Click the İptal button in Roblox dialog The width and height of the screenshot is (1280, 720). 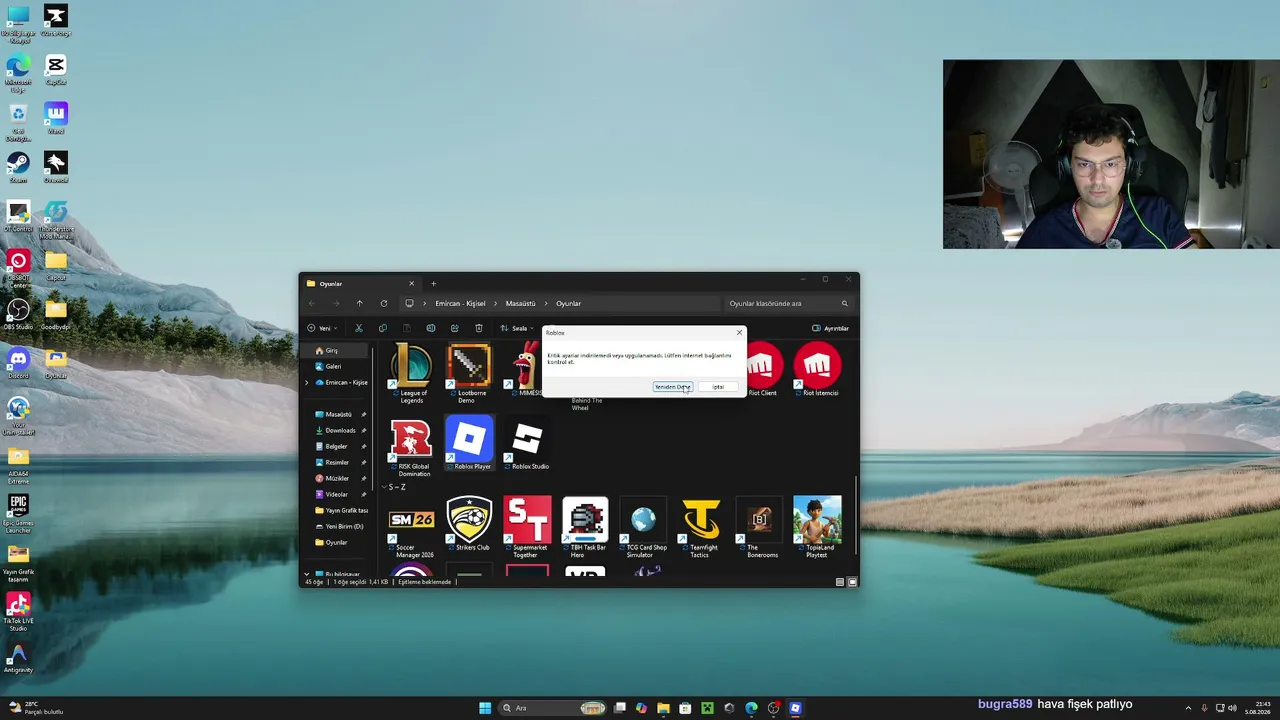tap(718, 387)
